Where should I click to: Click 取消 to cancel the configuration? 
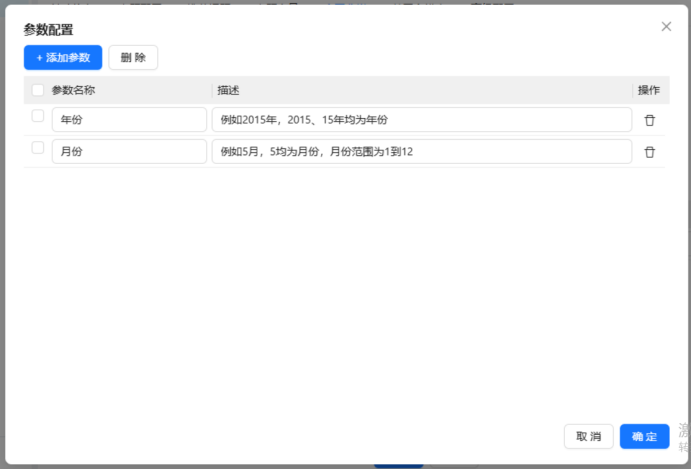(589, 437)
